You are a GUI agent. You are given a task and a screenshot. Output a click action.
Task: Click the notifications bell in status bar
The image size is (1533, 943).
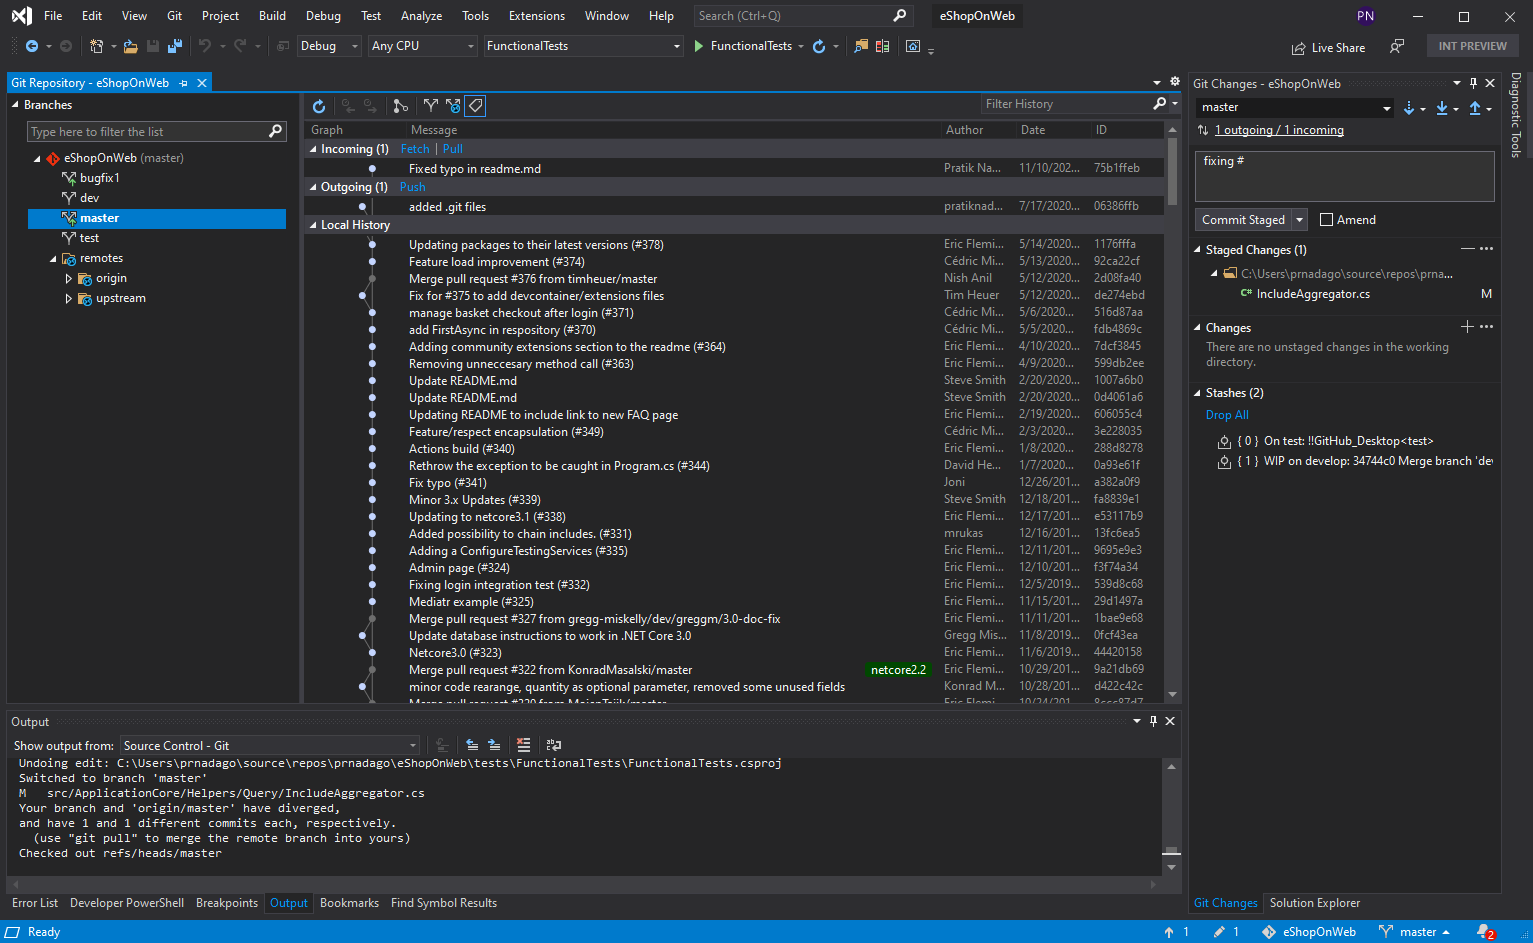point(1485,932)
